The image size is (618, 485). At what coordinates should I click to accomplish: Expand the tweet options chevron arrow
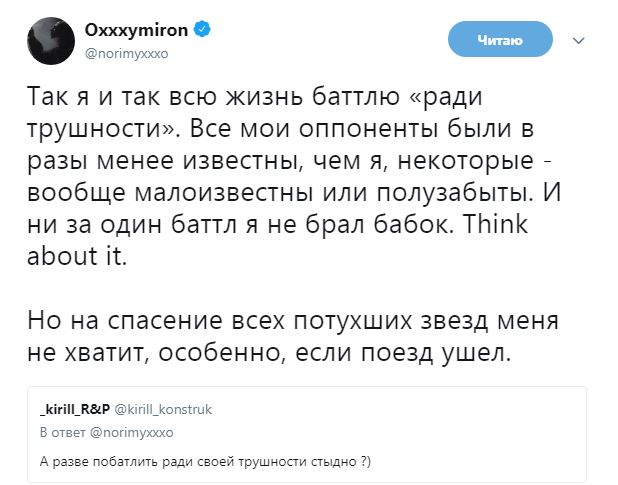(577, 41)
